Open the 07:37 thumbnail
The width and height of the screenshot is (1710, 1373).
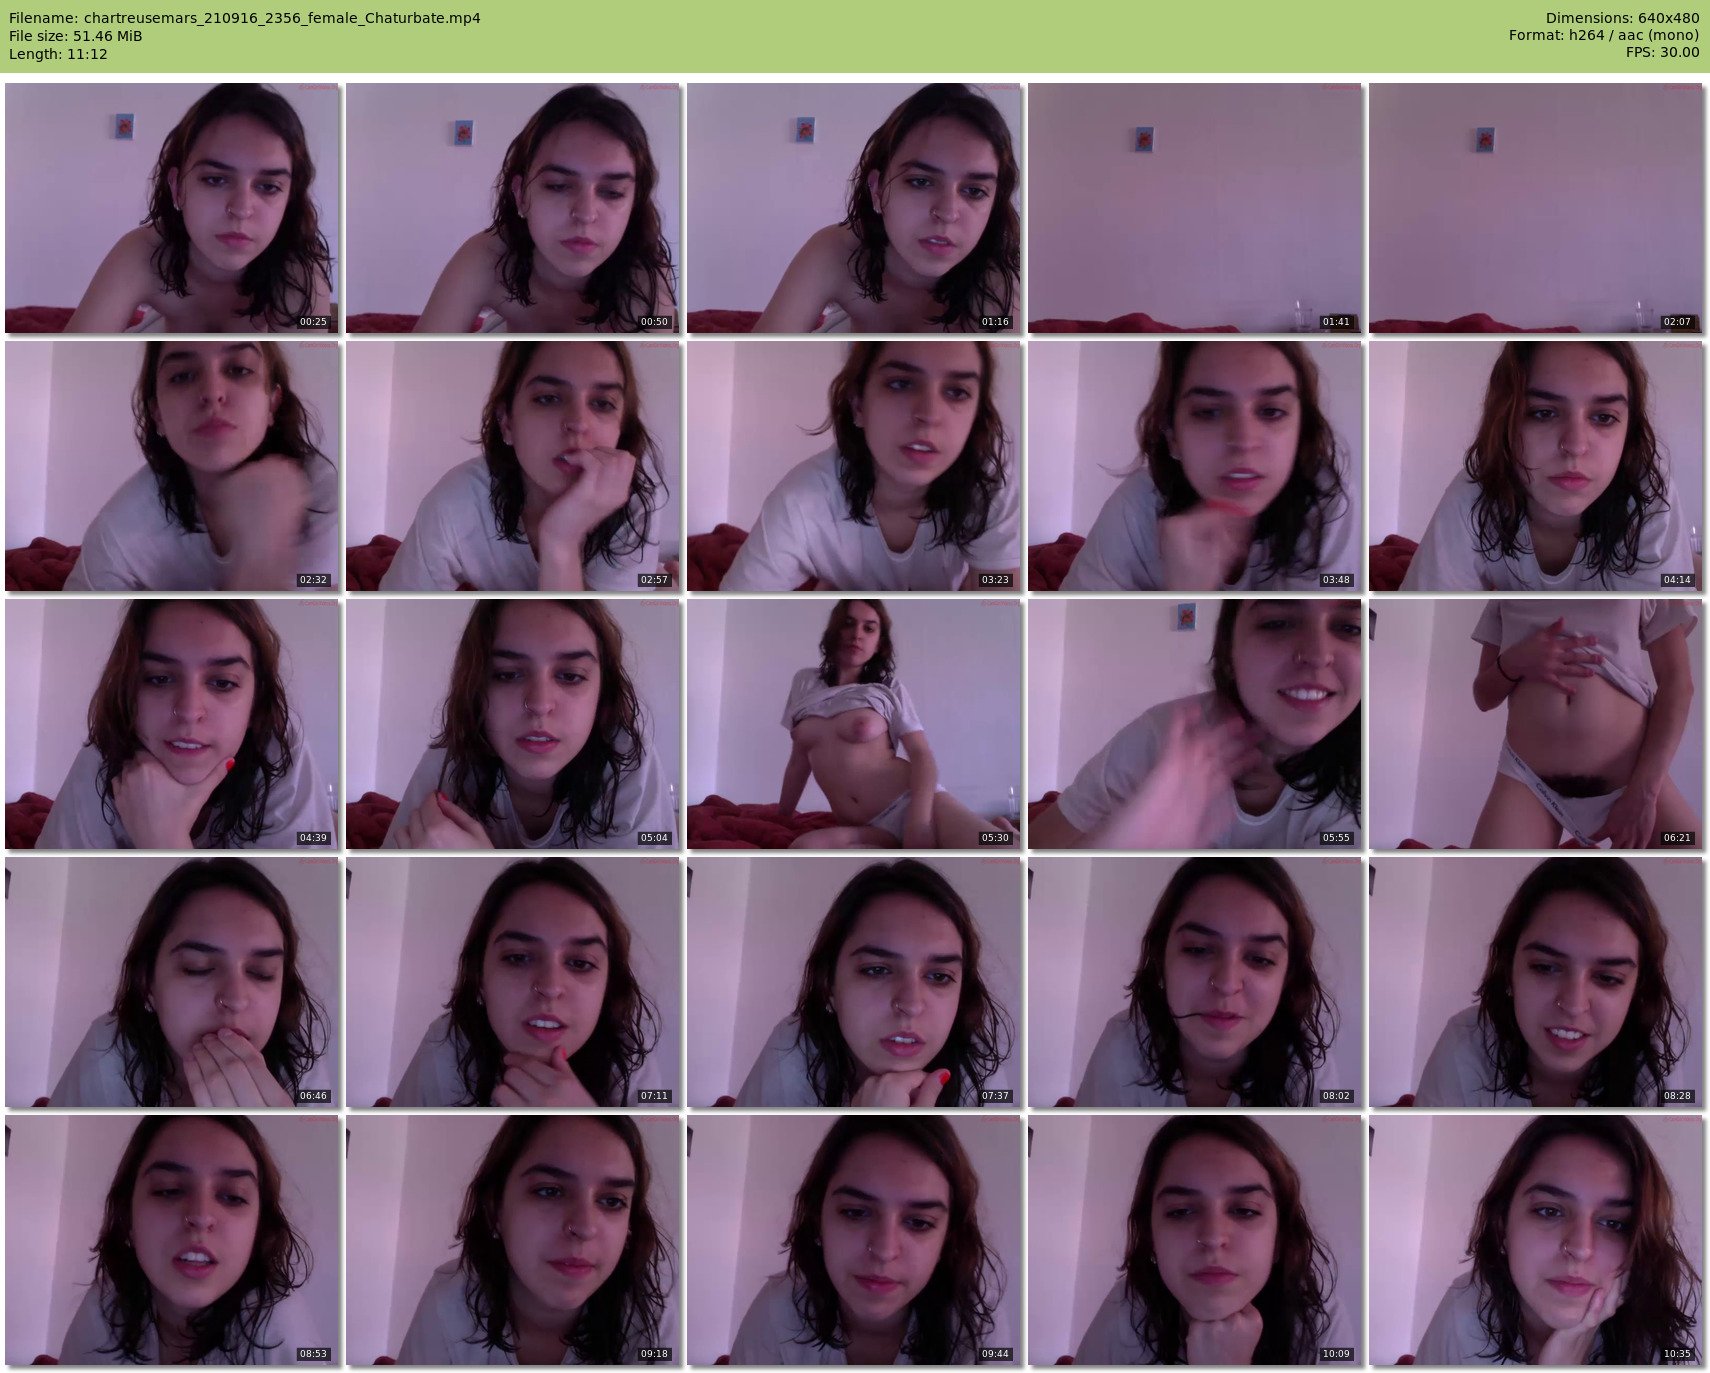[x=854, y=982]
